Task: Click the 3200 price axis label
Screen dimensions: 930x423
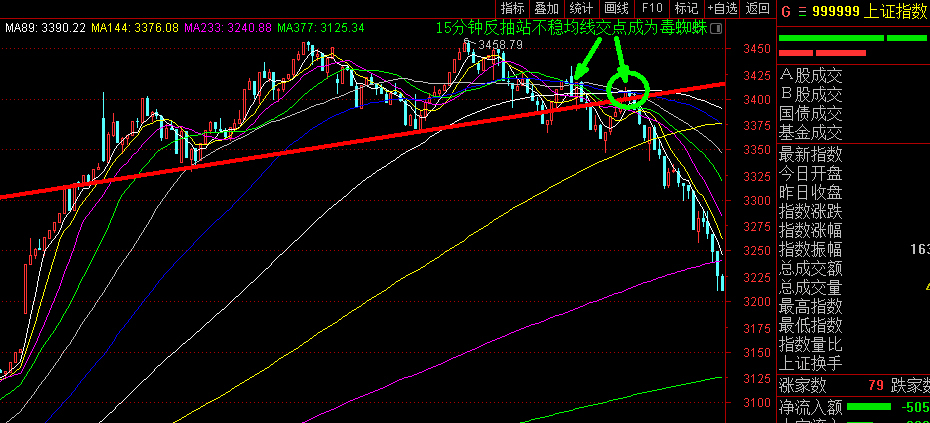Action: point(757,301)
